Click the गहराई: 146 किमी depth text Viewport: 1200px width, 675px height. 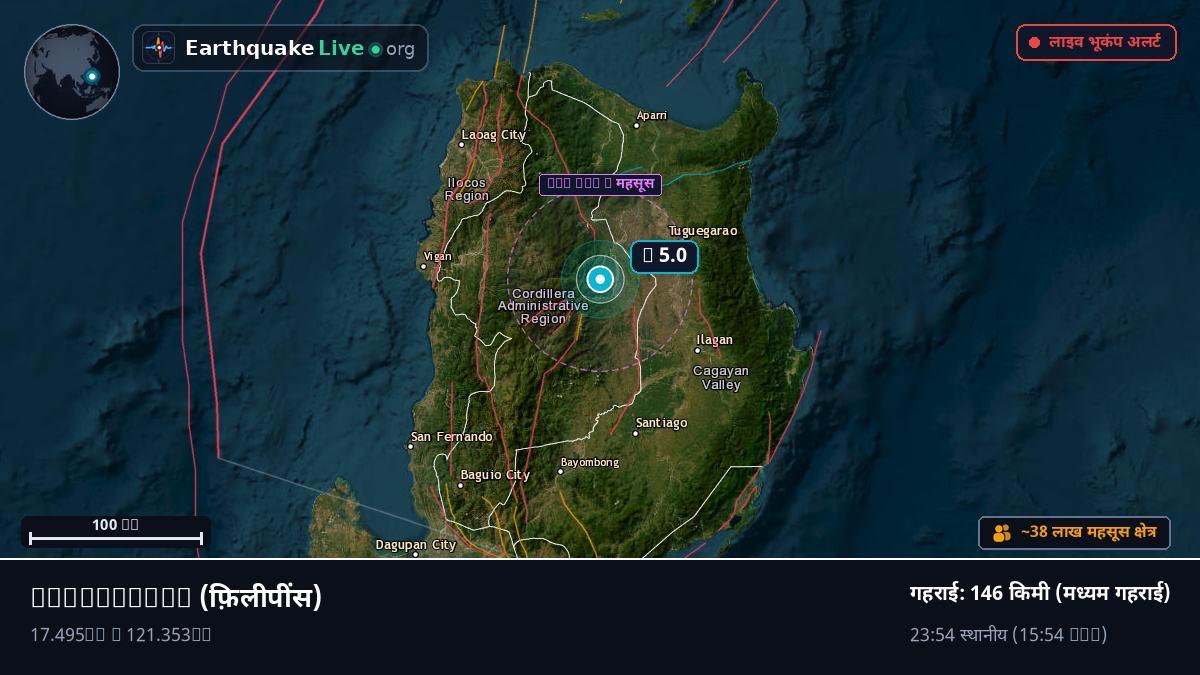click(x=1040, y=593)
